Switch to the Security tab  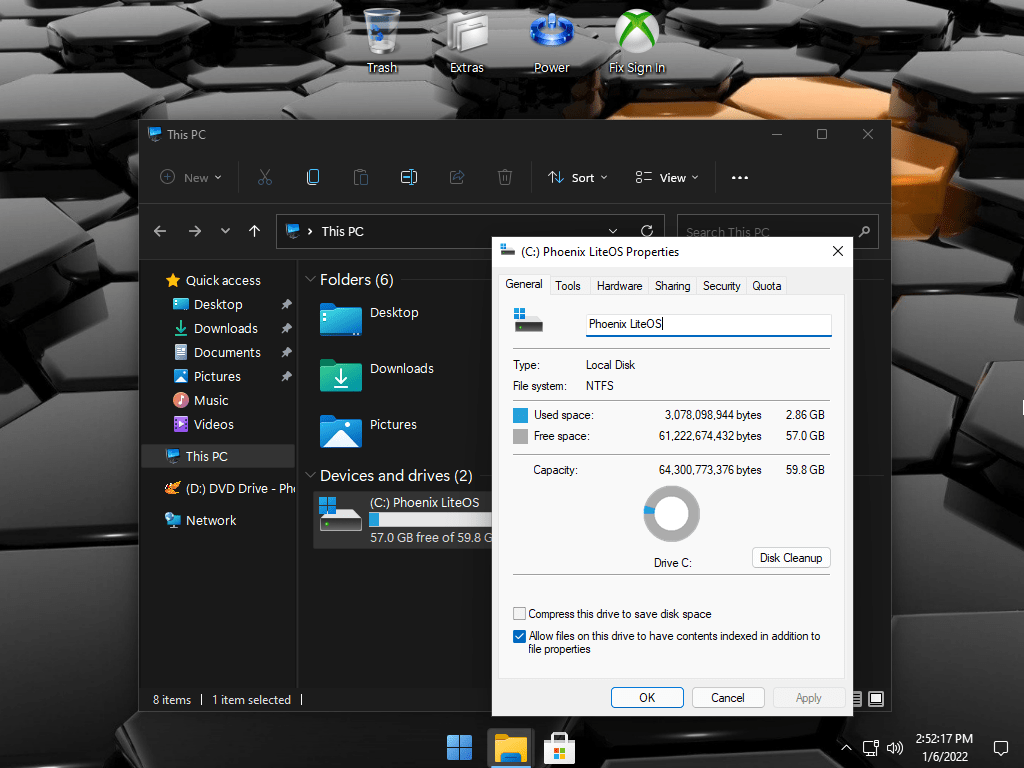coord(722,285)
